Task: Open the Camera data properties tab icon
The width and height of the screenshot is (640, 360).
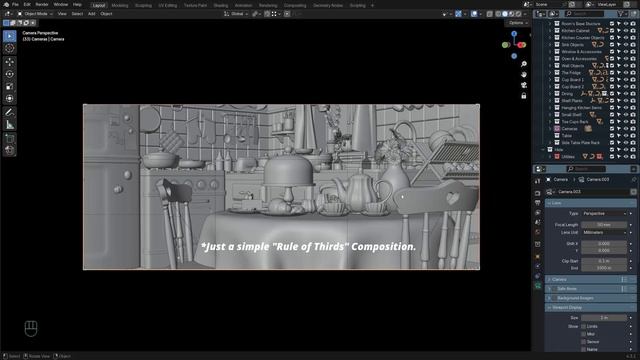Action: tap(538, 286)
